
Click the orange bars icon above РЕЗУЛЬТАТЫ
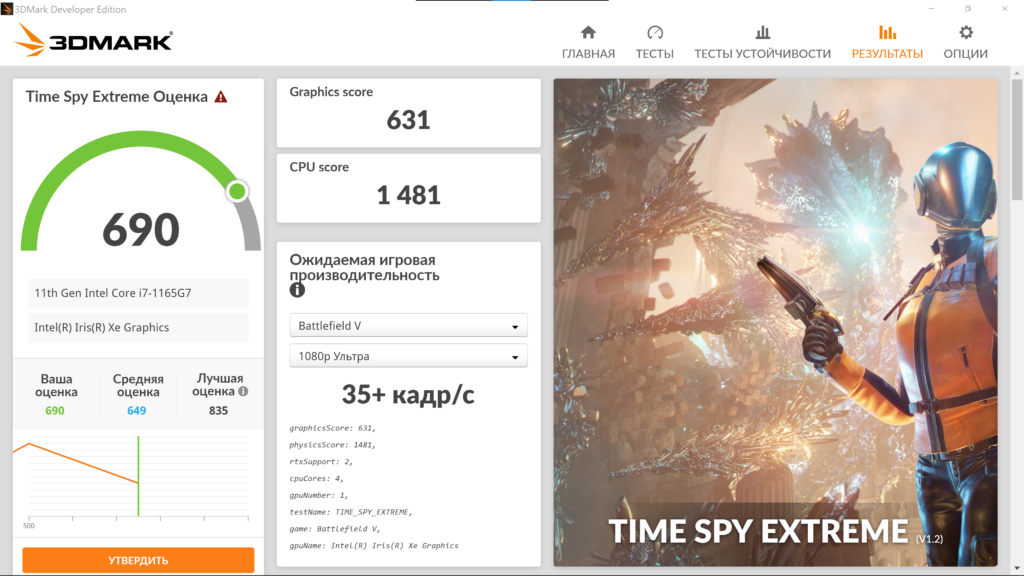888,32
